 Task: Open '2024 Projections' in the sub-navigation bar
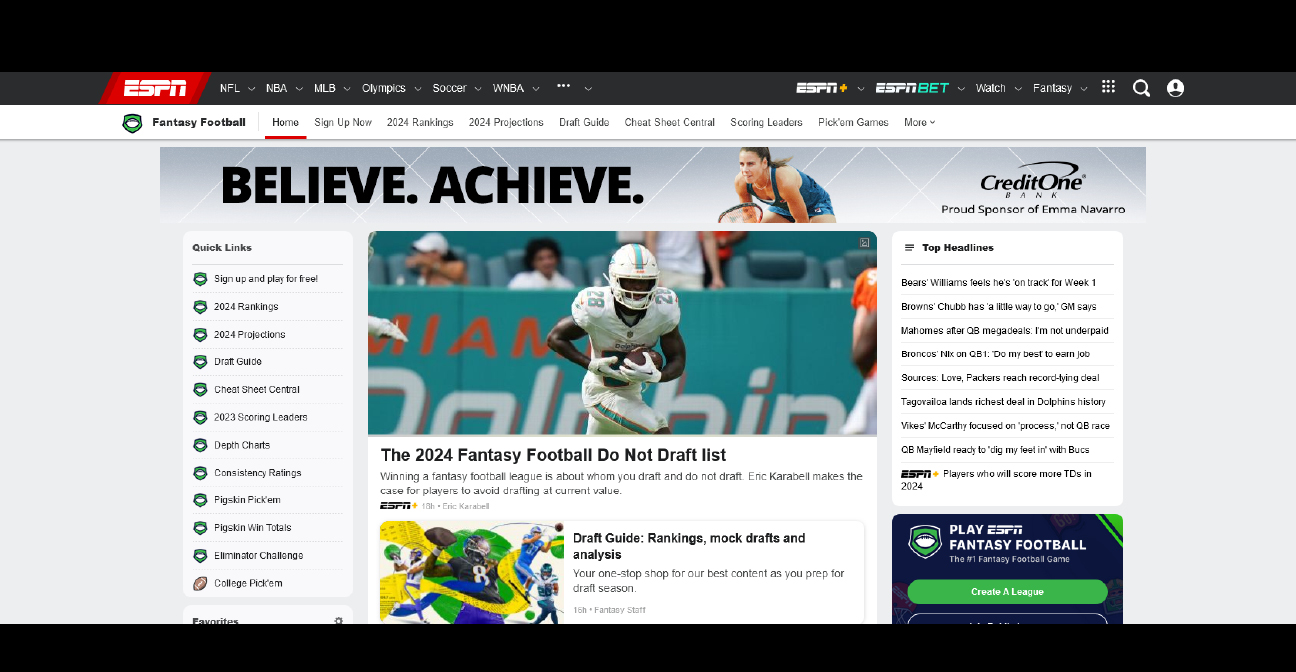pyautogui.click(x=506, y=123)
